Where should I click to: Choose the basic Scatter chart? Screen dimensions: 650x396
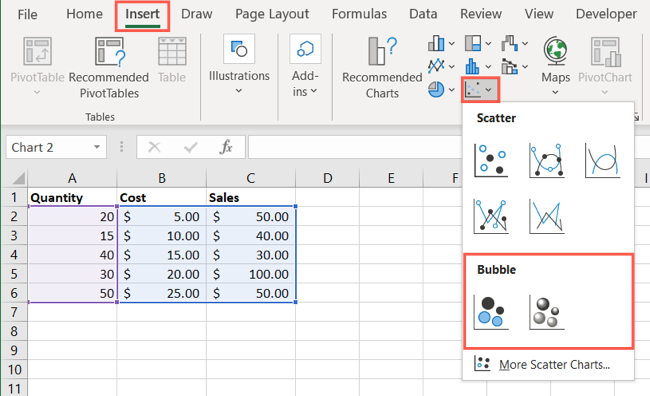pos(491,160)
